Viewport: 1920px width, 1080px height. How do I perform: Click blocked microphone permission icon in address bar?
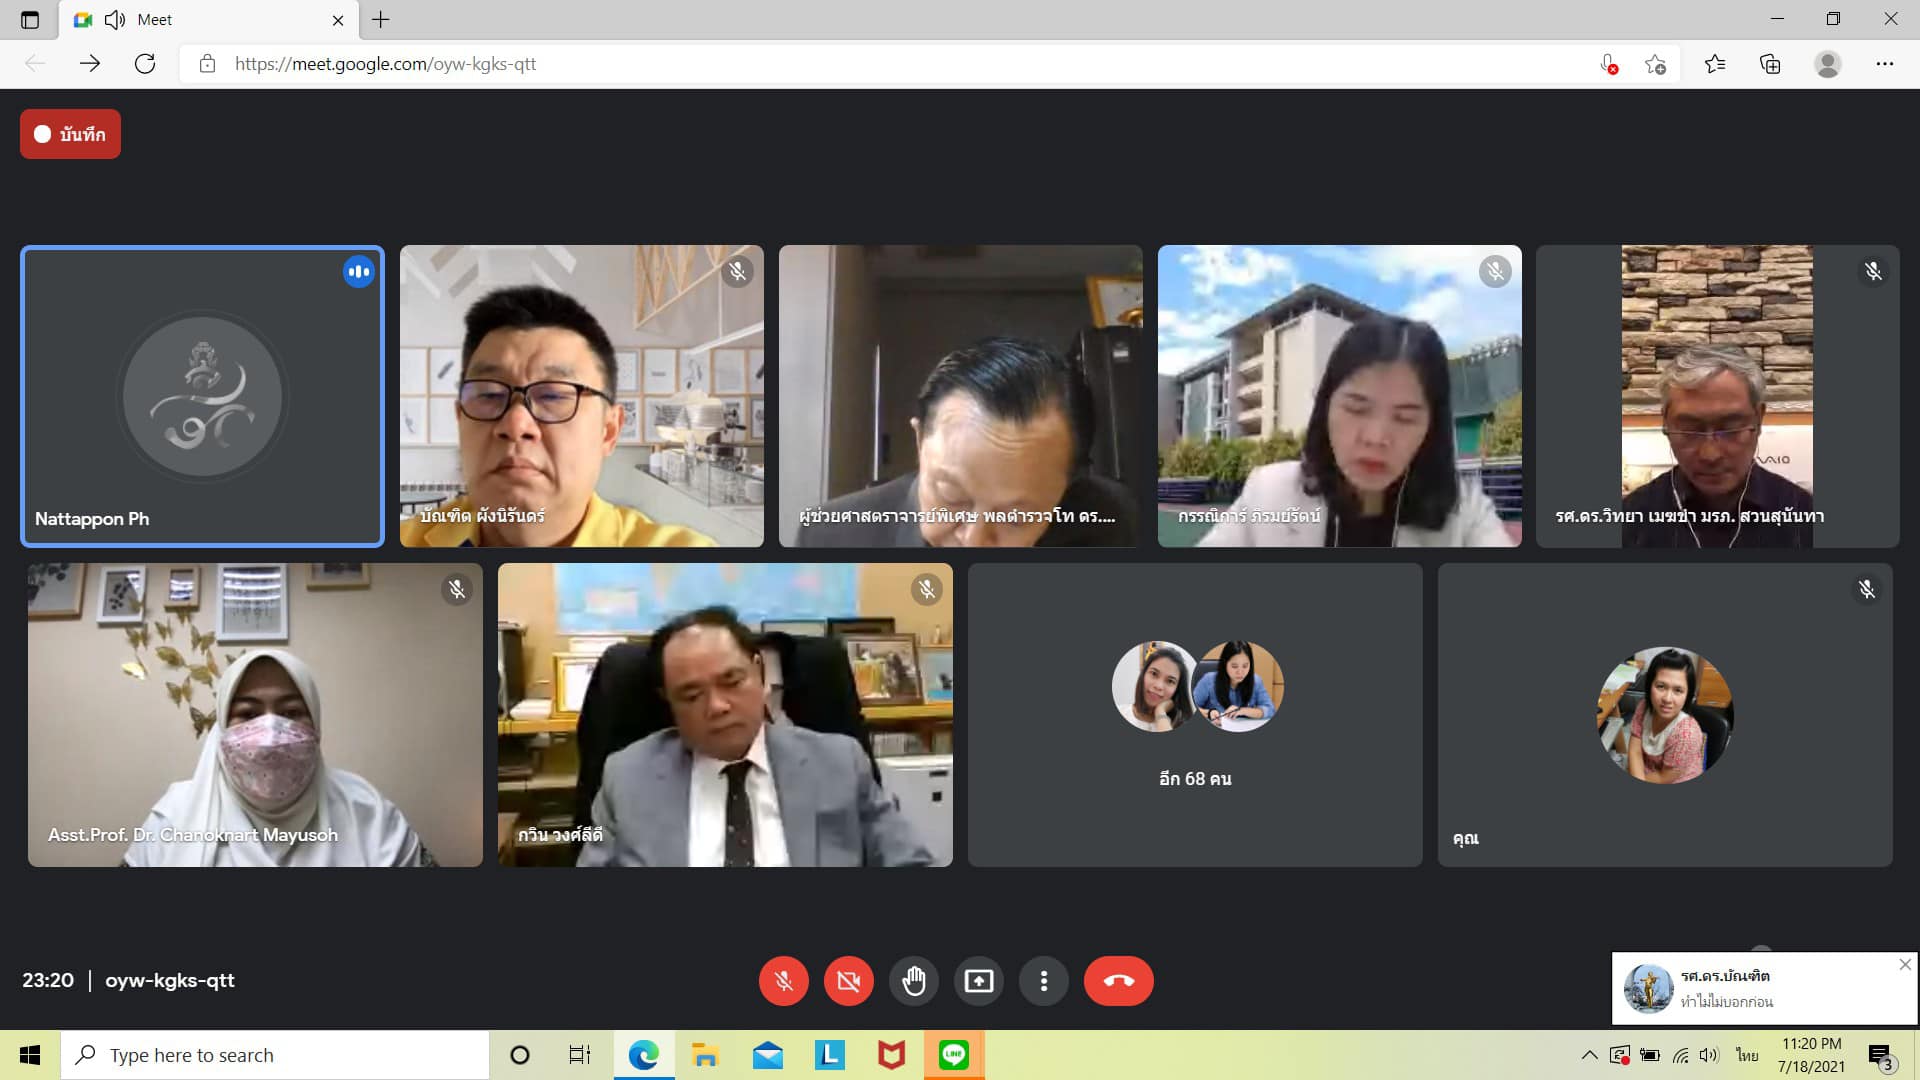[x=1608, y=64]
